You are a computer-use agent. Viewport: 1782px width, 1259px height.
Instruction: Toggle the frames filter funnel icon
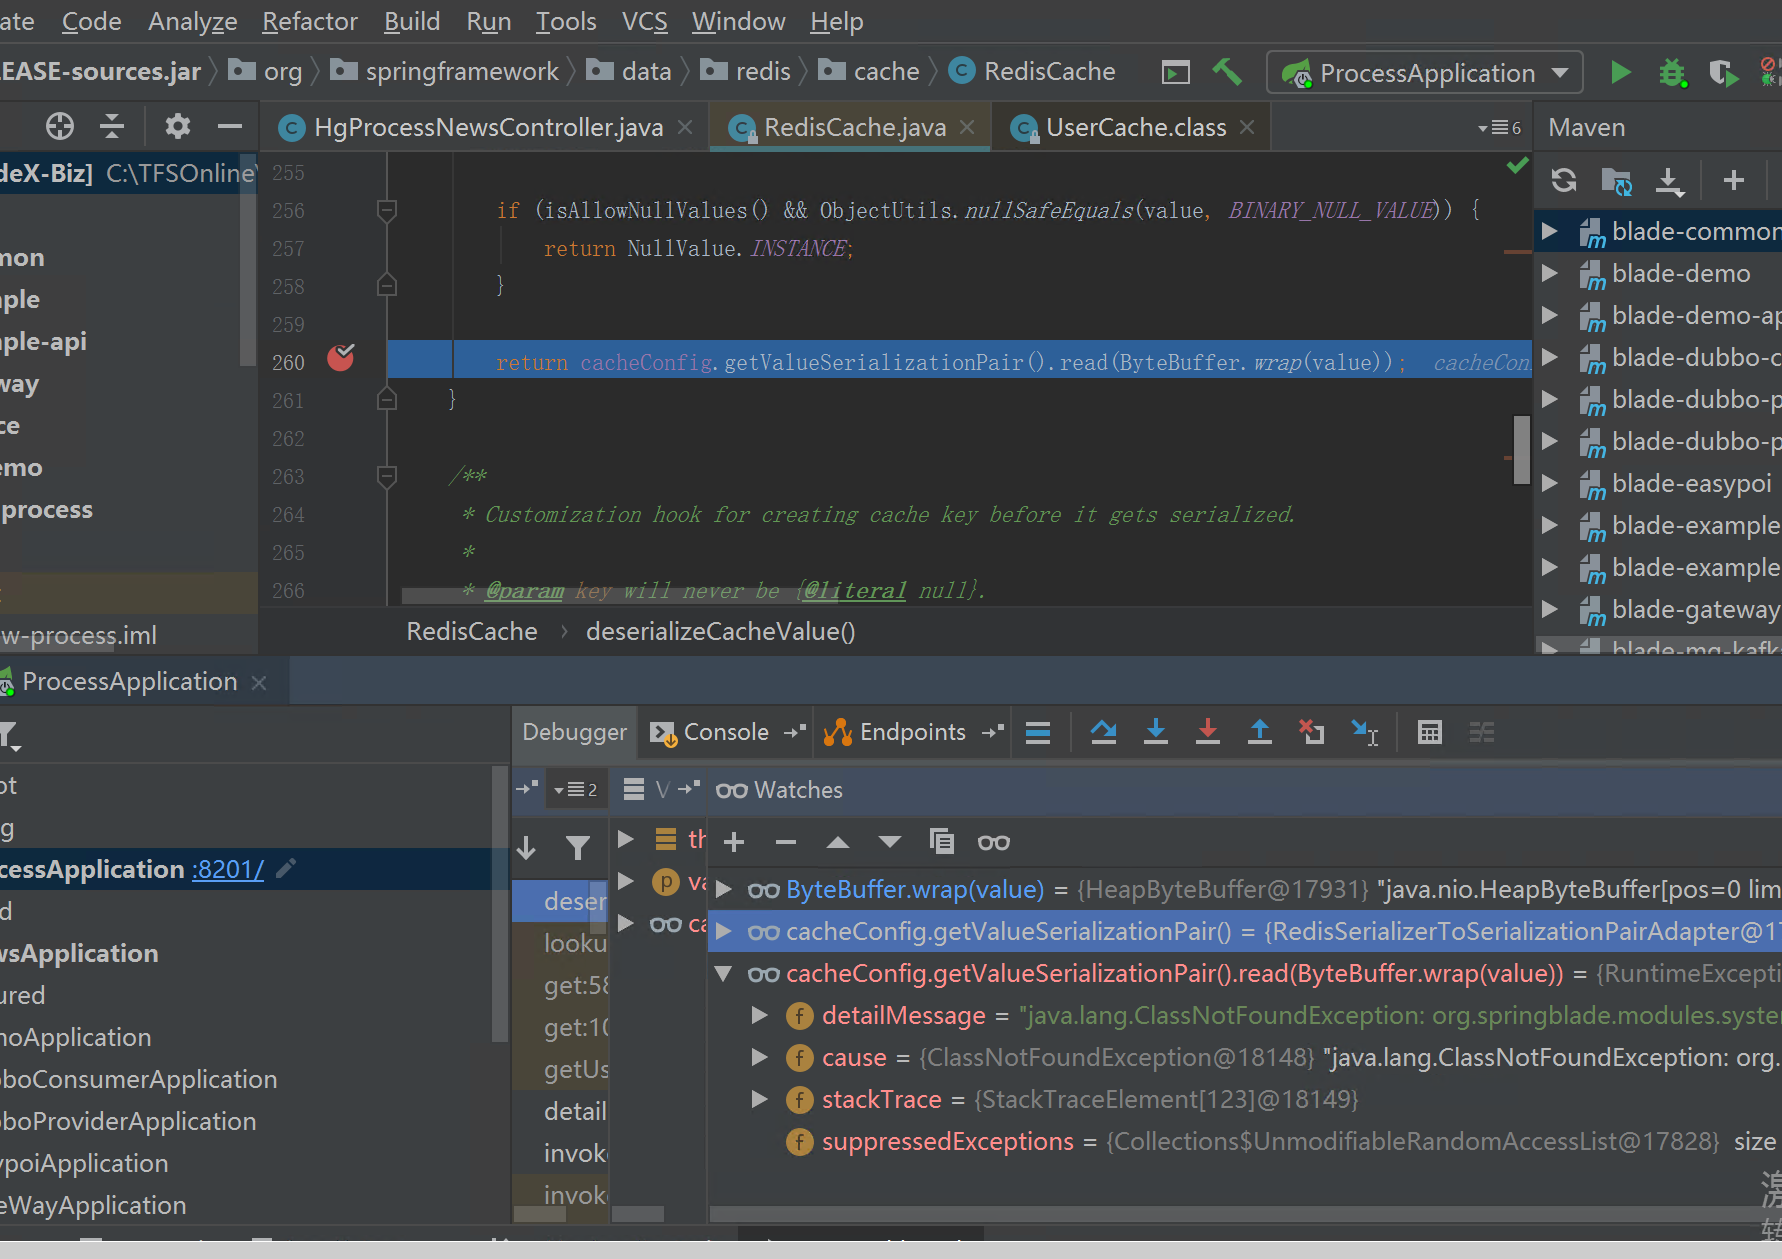578,848
